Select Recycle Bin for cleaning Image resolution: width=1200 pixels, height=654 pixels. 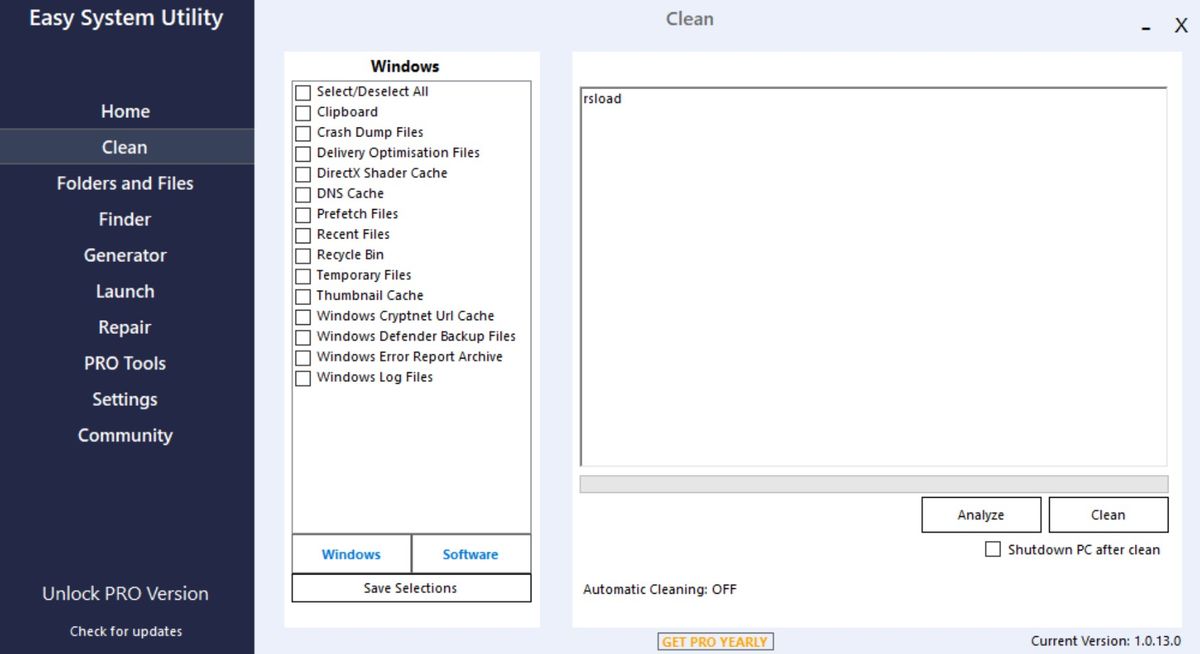click(x=304, y=255)
